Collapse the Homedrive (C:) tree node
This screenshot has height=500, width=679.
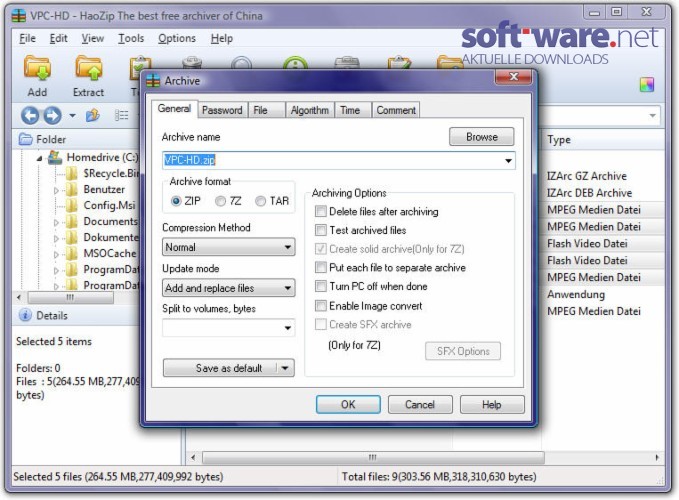(x=39, y=158)
